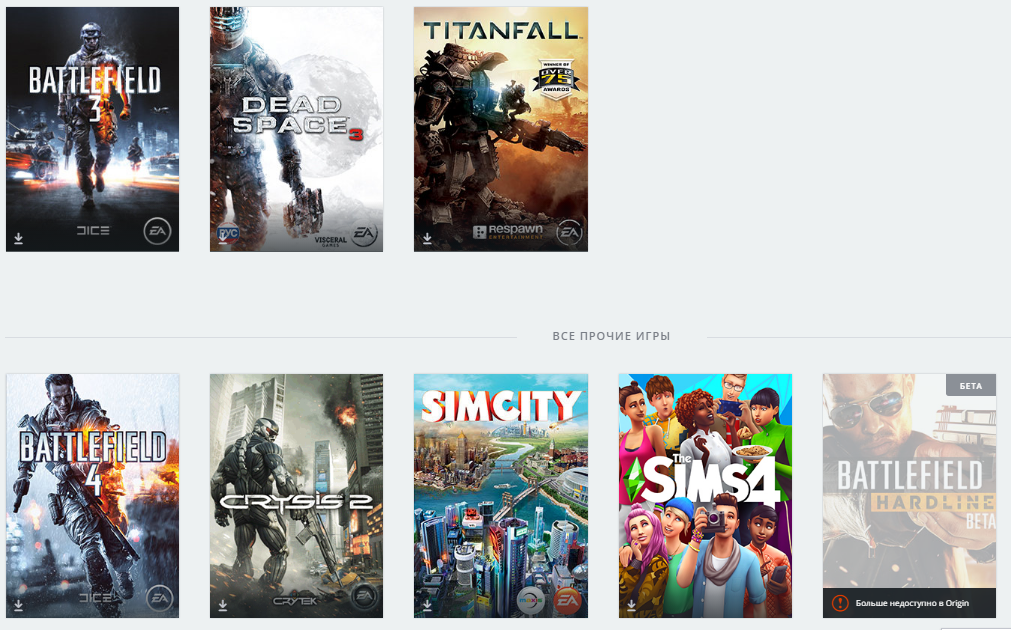The width and height of the screenshot is (1011, 630).
Task: Click the 'Больше недоступно в Origin' notice
Action: pos(912,603)
